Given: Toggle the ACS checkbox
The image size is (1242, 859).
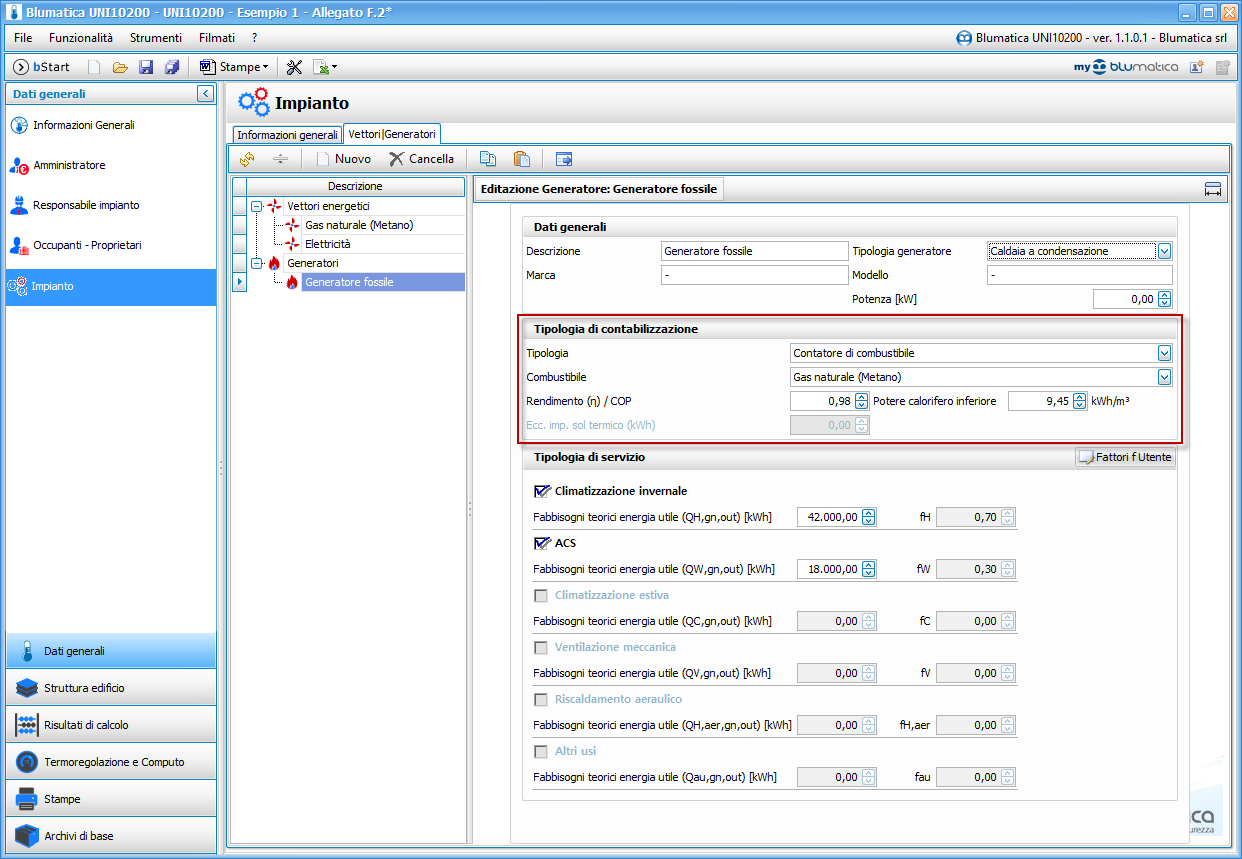Looking at the screenshot, I should [542, 543].
